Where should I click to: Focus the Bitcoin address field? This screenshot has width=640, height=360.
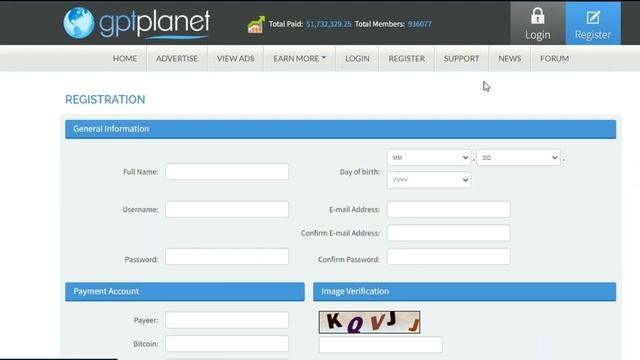(227, 344)
